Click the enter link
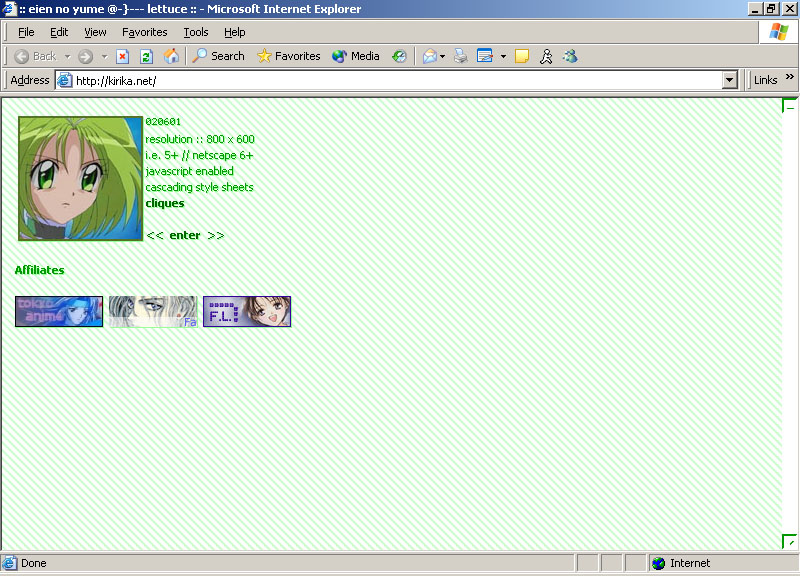 pos(185,235)
